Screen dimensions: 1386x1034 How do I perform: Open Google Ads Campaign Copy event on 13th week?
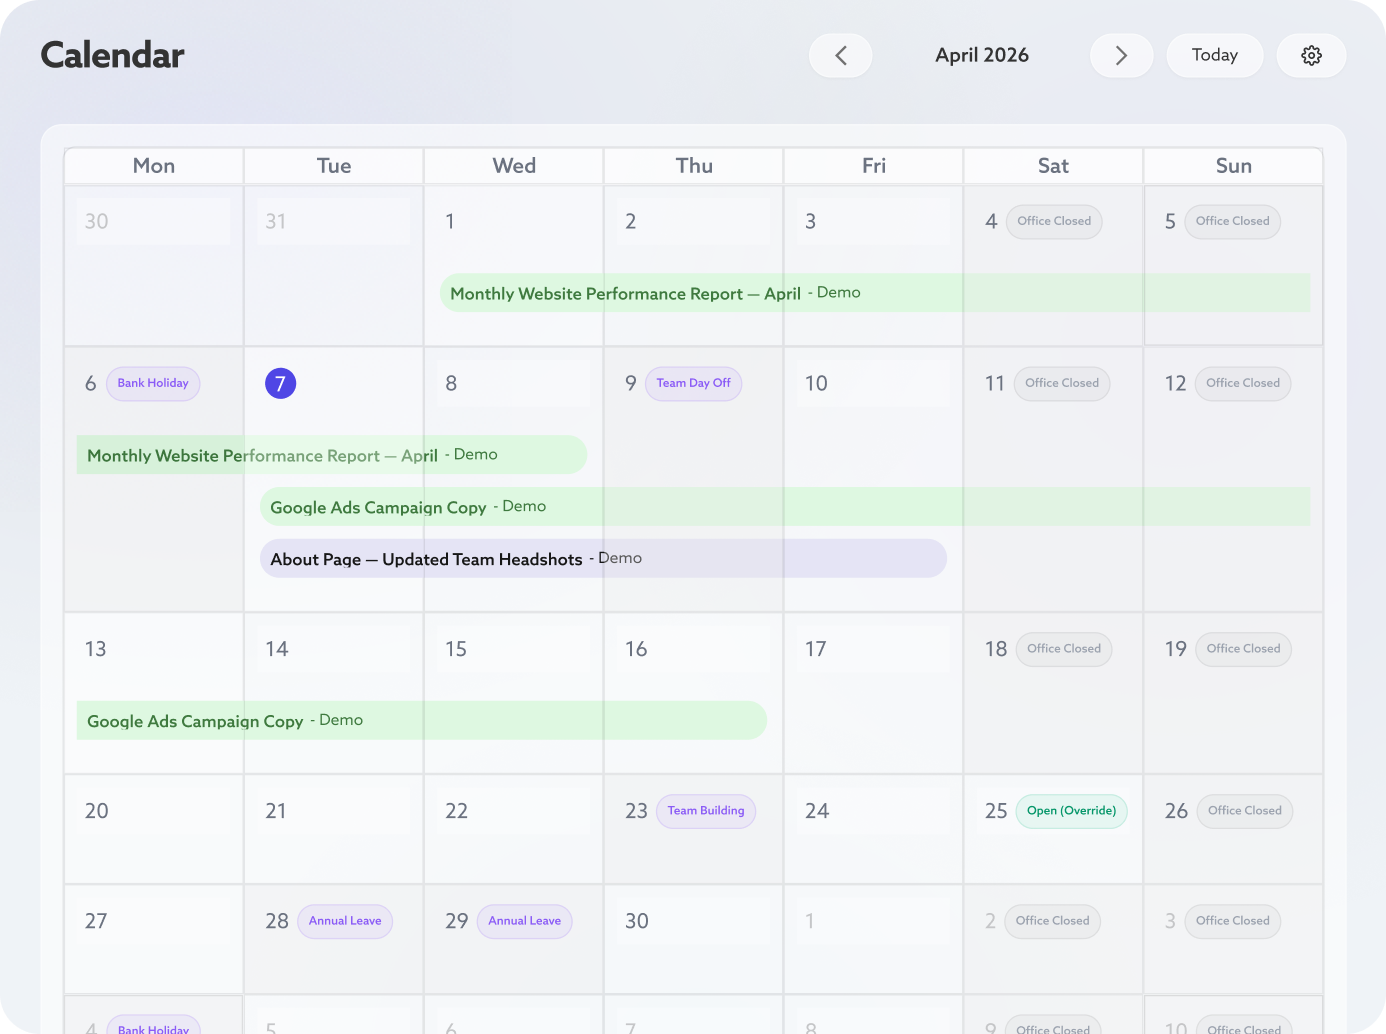[x=422, y=721]
